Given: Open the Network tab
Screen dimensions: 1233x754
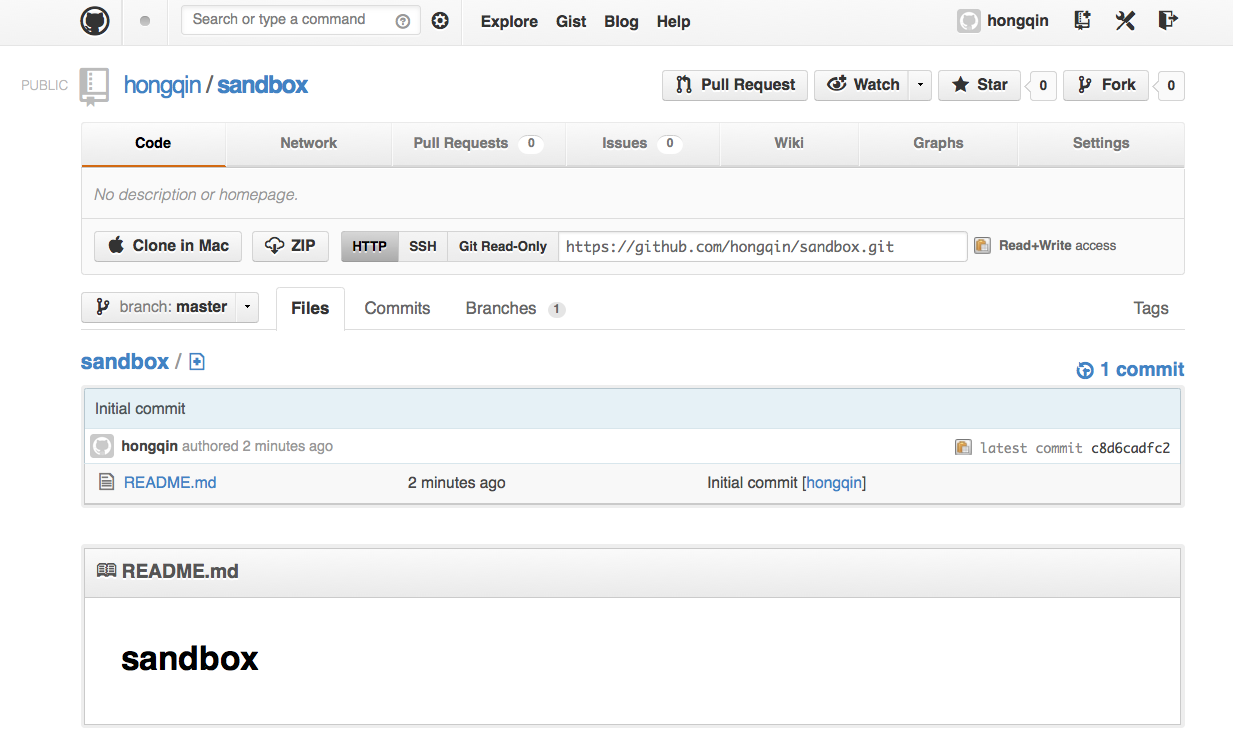Looking at the screenshot, I should [308, 143].
